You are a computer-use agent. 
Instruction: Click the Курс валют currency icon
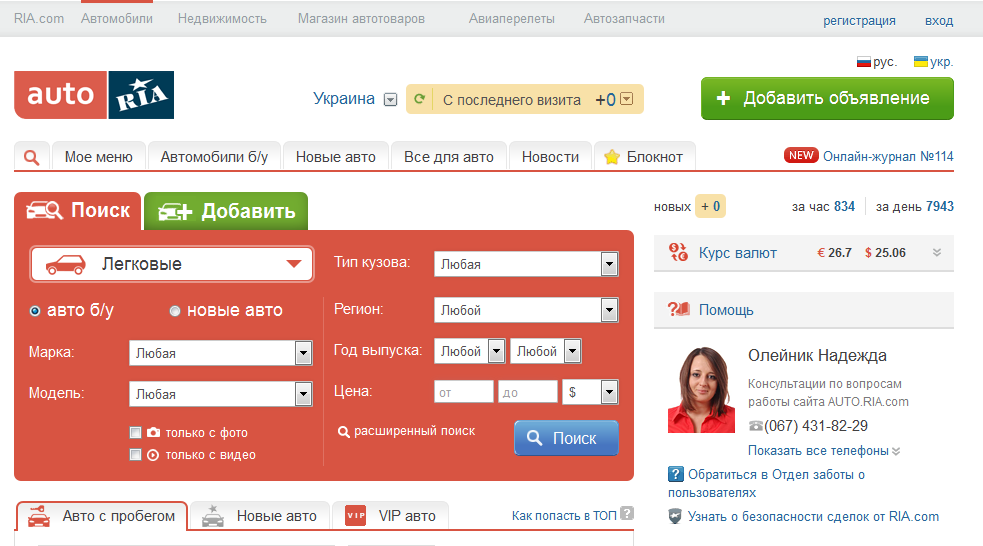point(678,252)
